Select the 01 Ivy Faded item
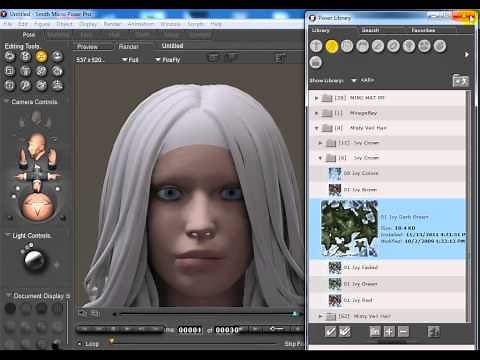The width and height of the screenshot is (480, 360). 387,268
